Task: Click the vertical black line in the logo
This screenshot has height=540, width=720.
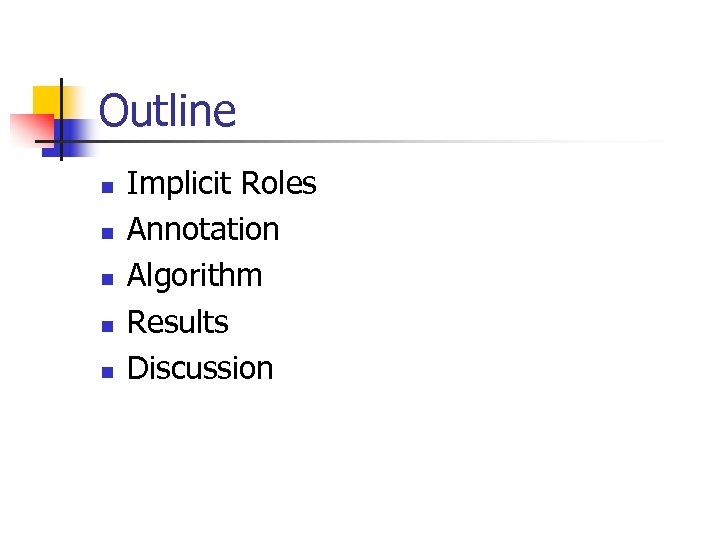Action: tap(60, 100)
